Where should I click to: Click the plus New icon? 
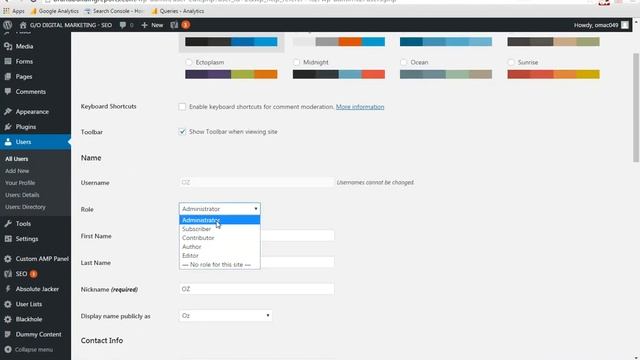(x=144, y=25)
